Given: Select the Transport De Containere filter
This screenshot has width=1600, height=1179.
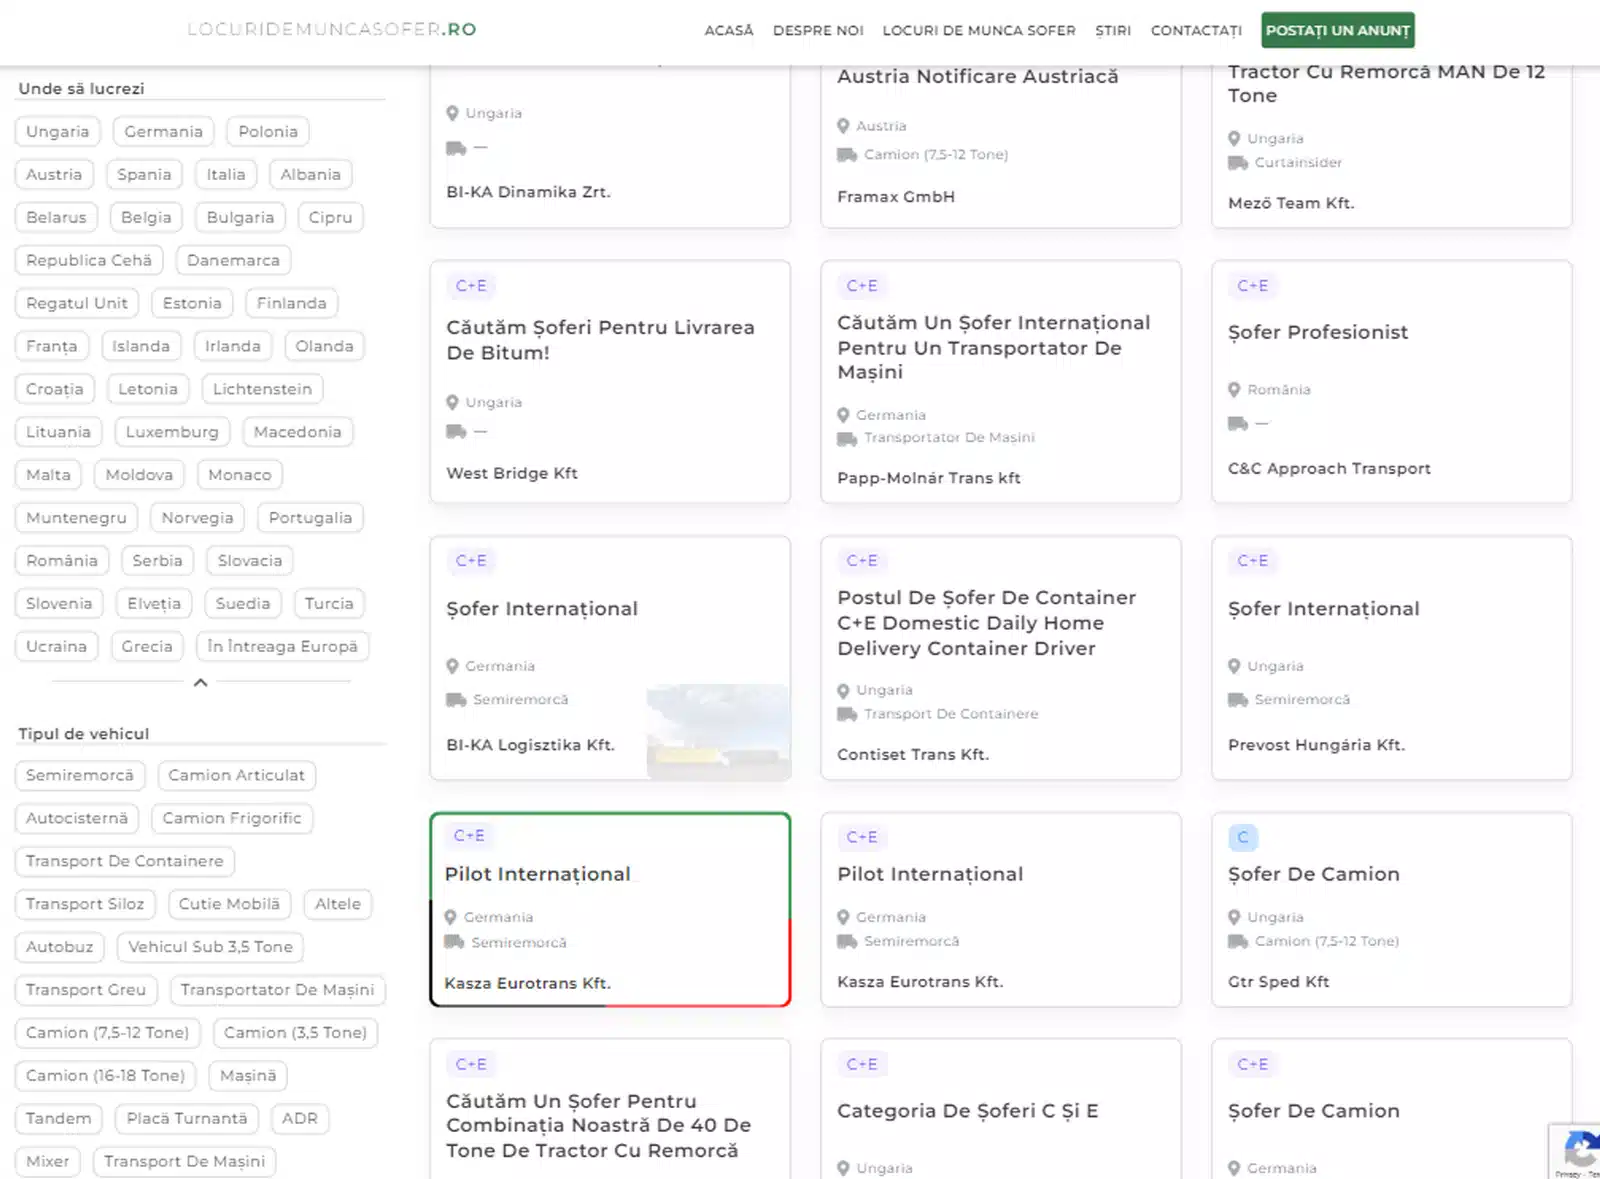Looking at the screenshot, I should (125, 862).
